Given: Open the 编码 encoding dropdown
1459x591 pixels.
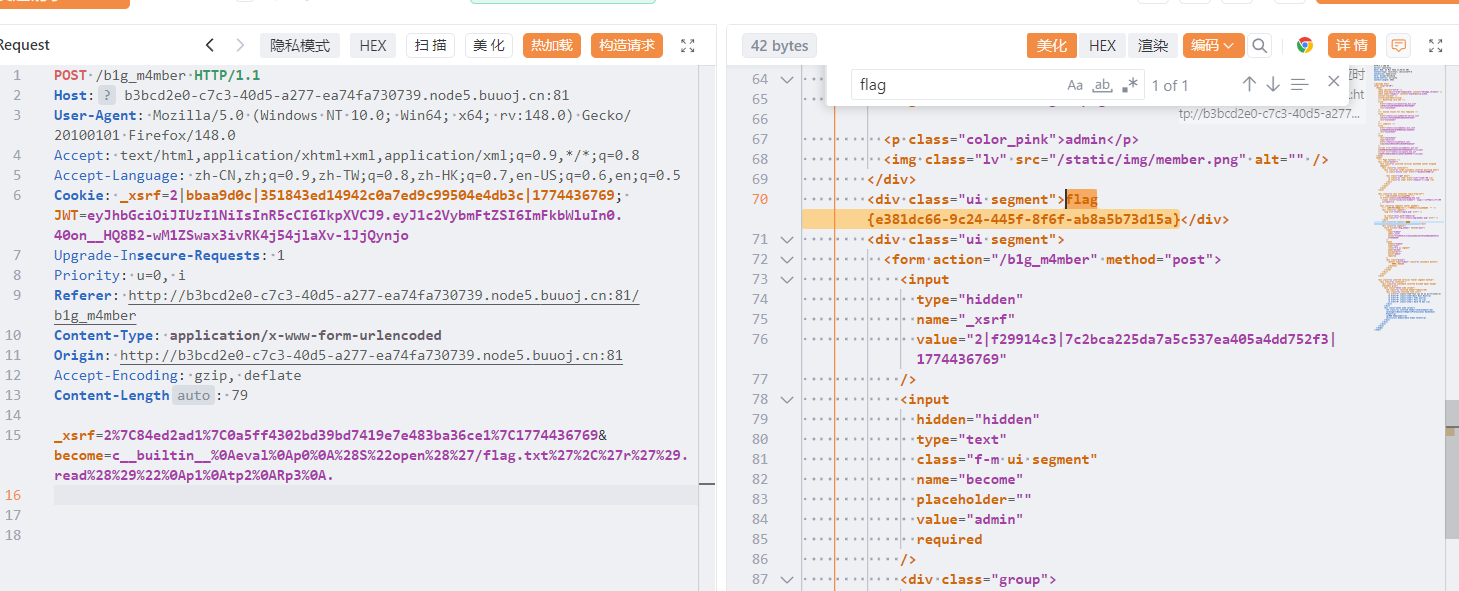Looking at the screenshot, I should [x=1213, y=45].
